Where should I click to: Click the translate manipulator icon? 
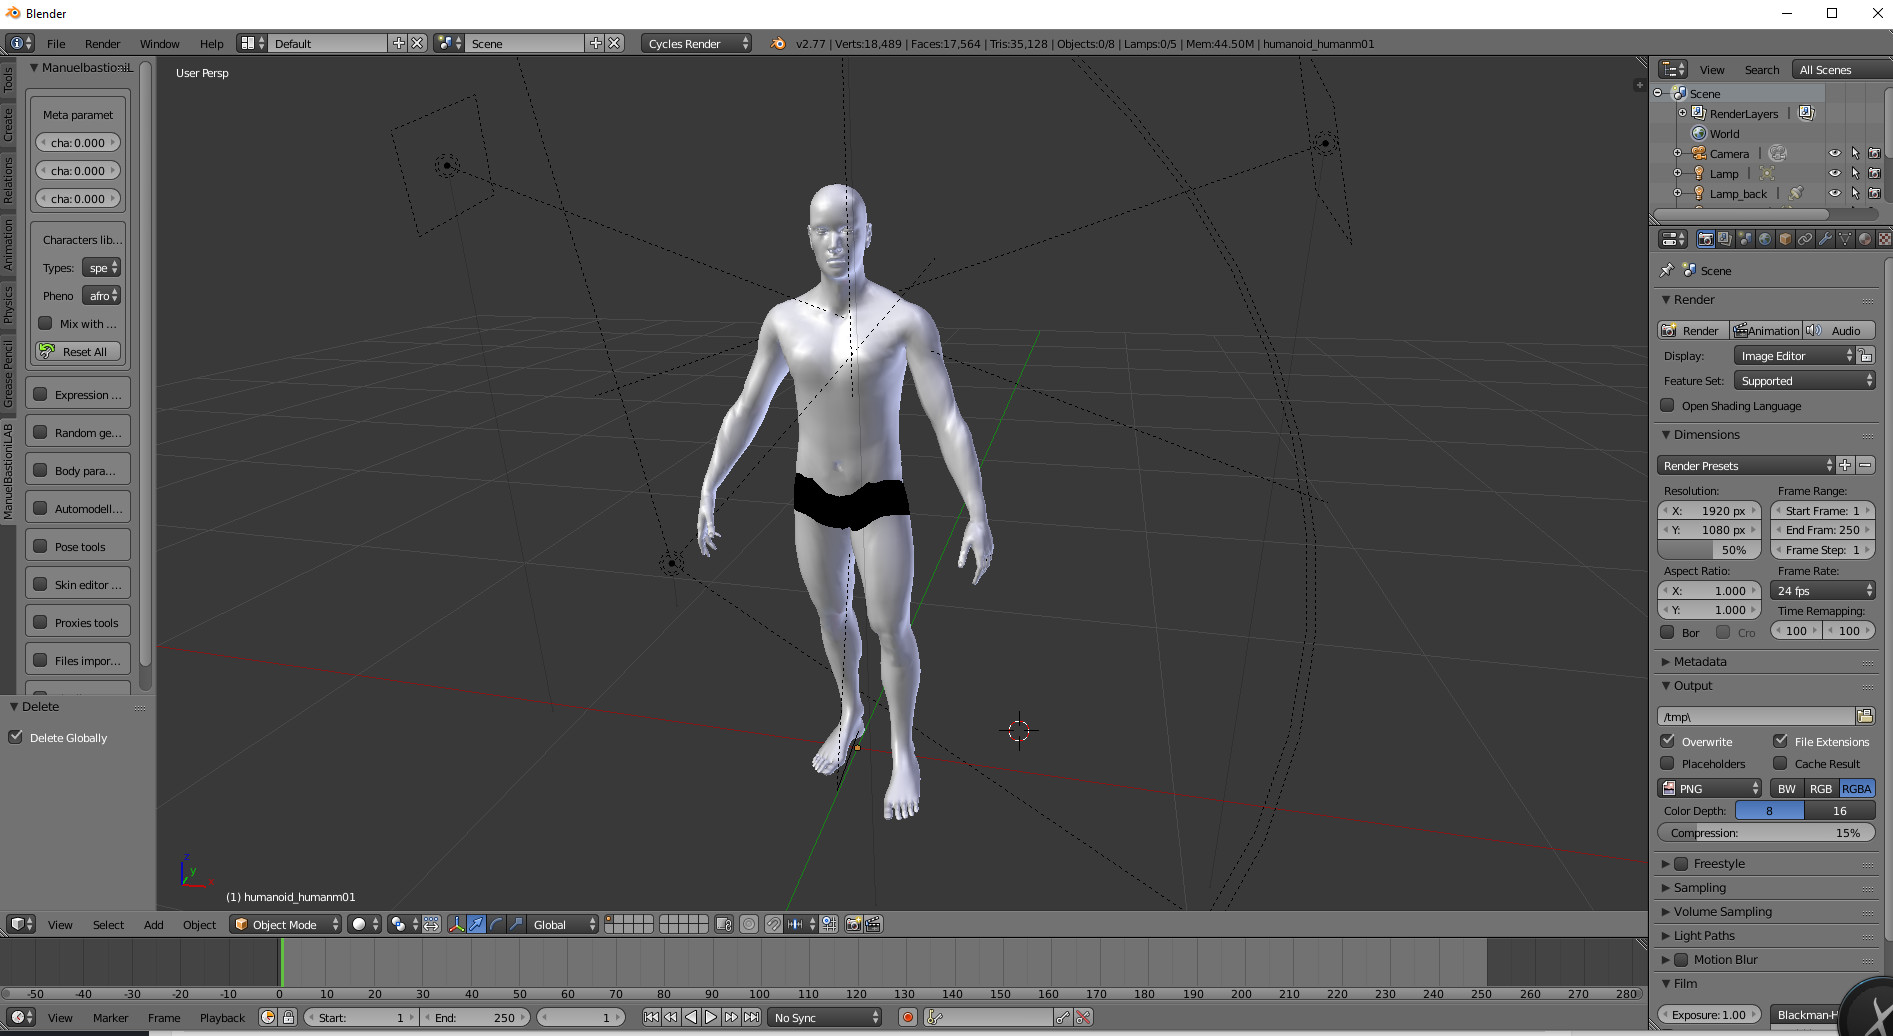tap(476, 924)
